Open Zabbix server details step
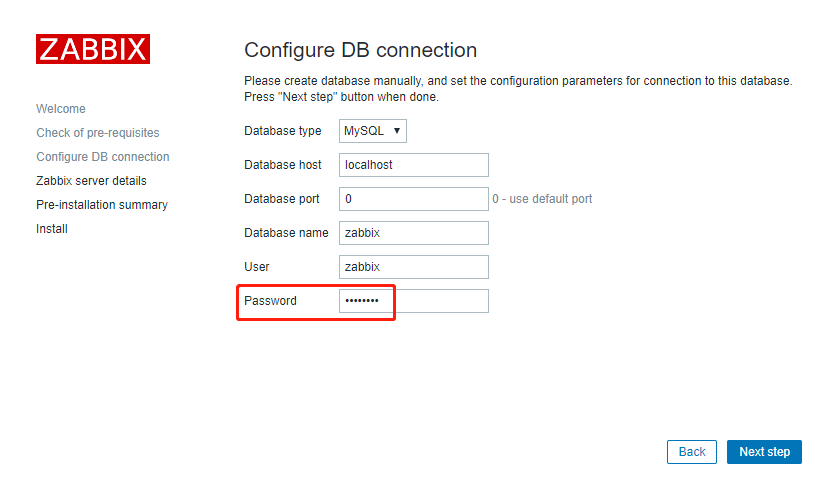This screenshot has width=834, height=491. coord(91,181)
